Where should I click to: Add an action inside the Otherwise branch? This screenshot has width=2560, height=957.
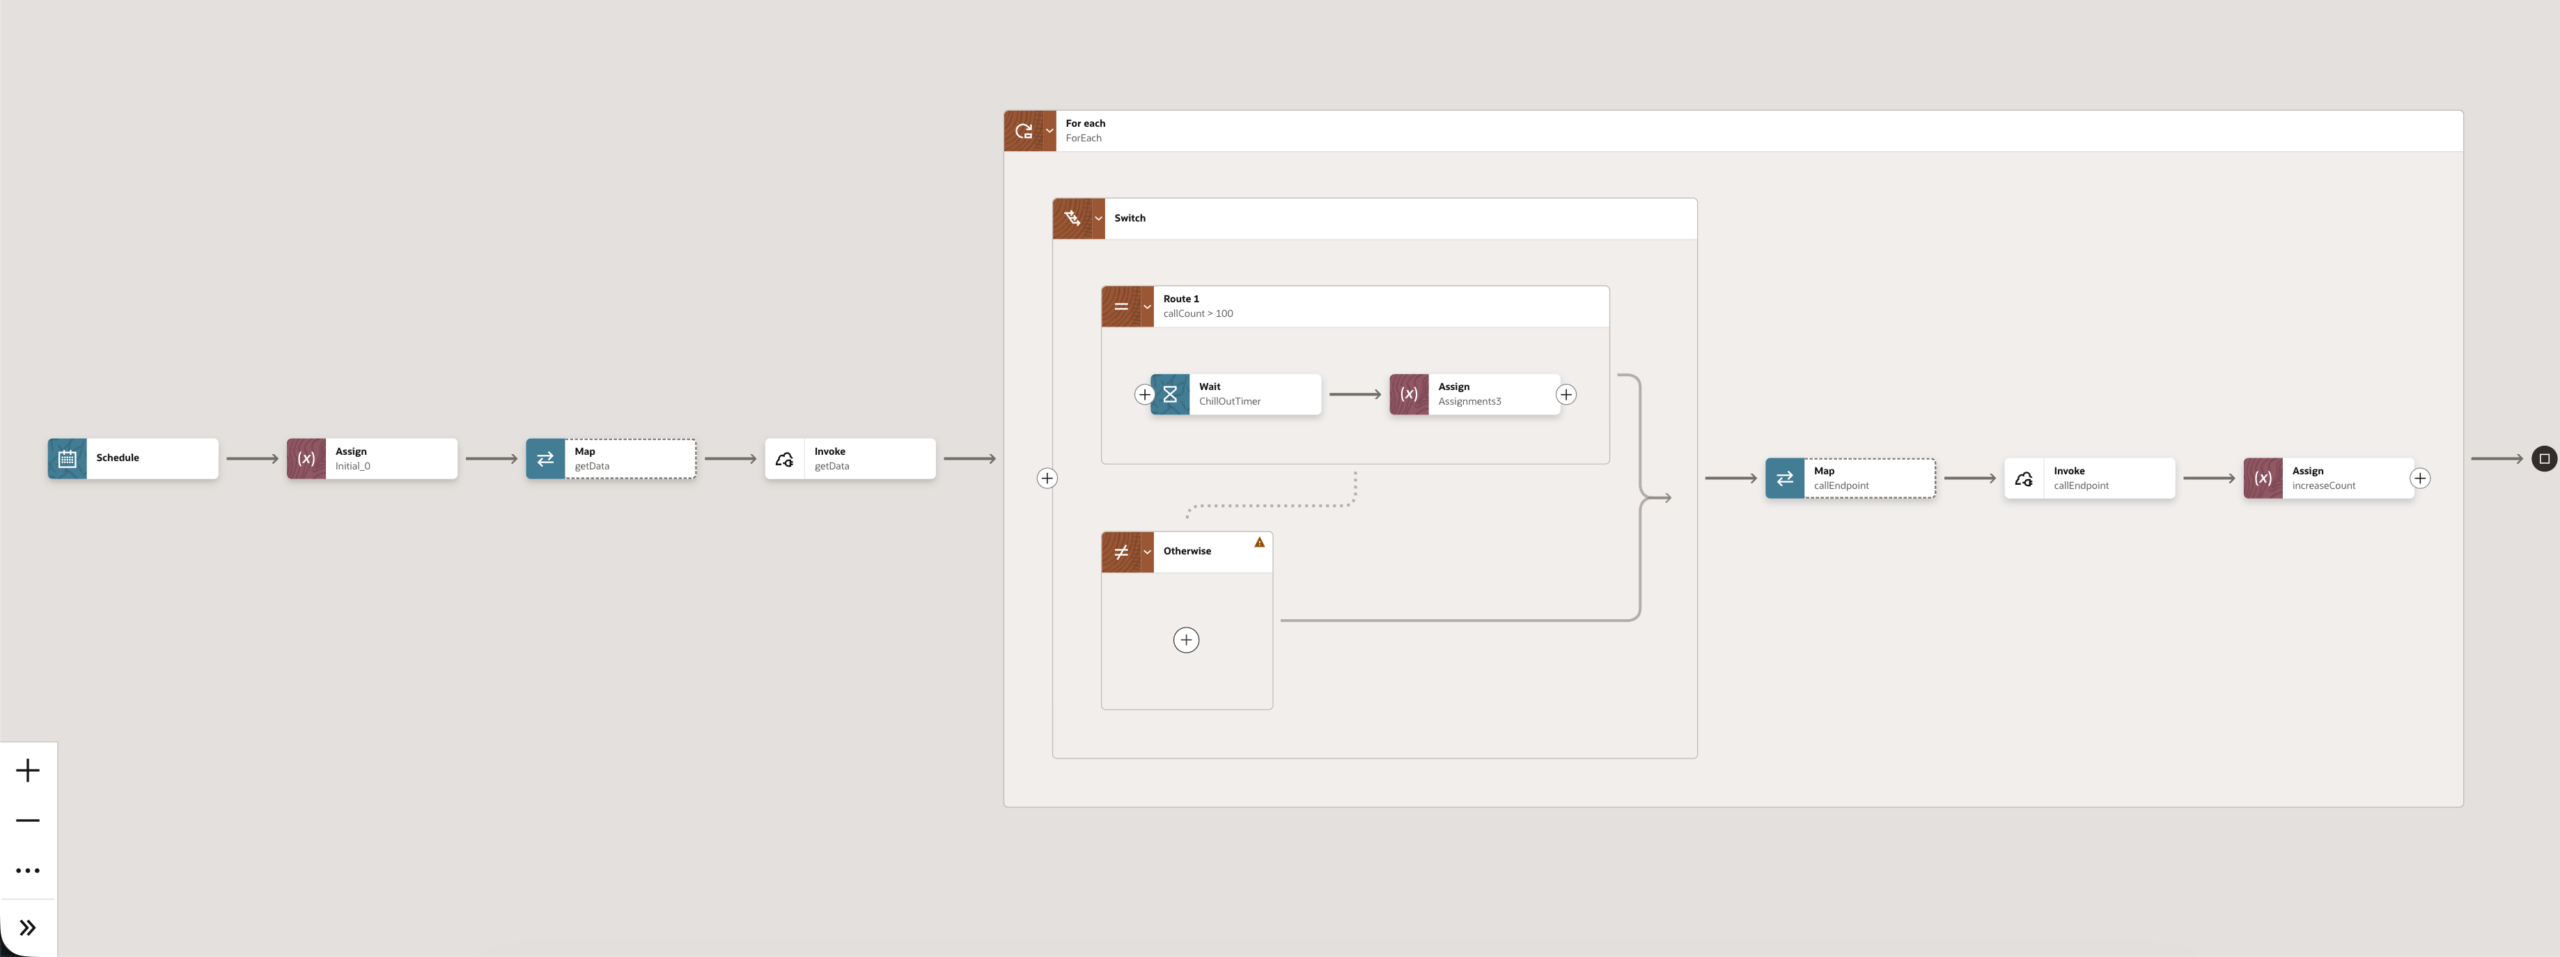(1186, 640)
